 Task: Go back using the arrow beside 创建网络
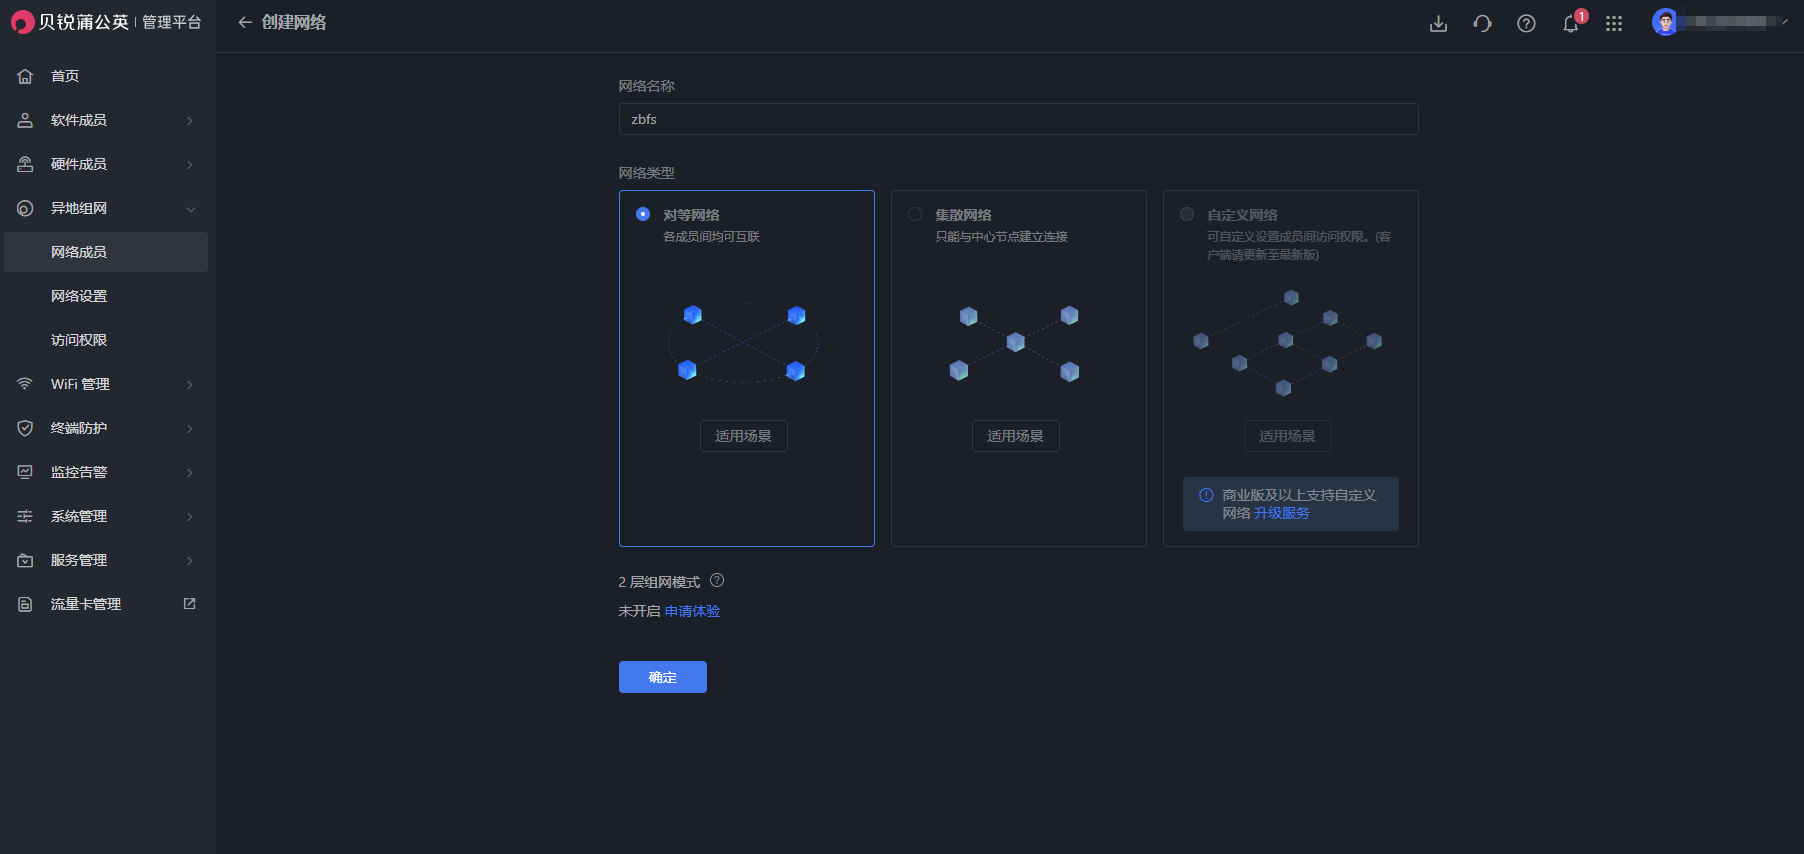tap(244, 22)
